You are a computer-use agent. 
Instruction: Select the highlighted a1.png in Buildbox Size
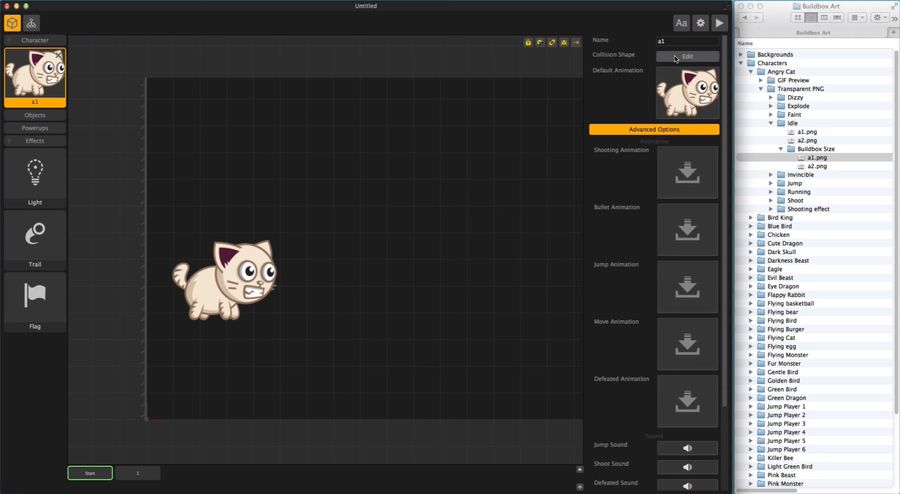click(815, 157)
